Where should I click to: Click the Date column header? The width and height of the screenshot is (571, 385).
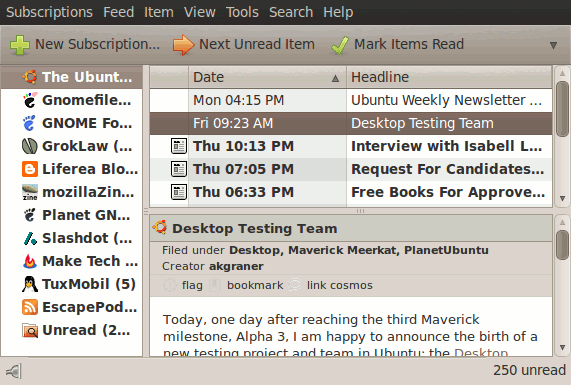click(267, 77)
